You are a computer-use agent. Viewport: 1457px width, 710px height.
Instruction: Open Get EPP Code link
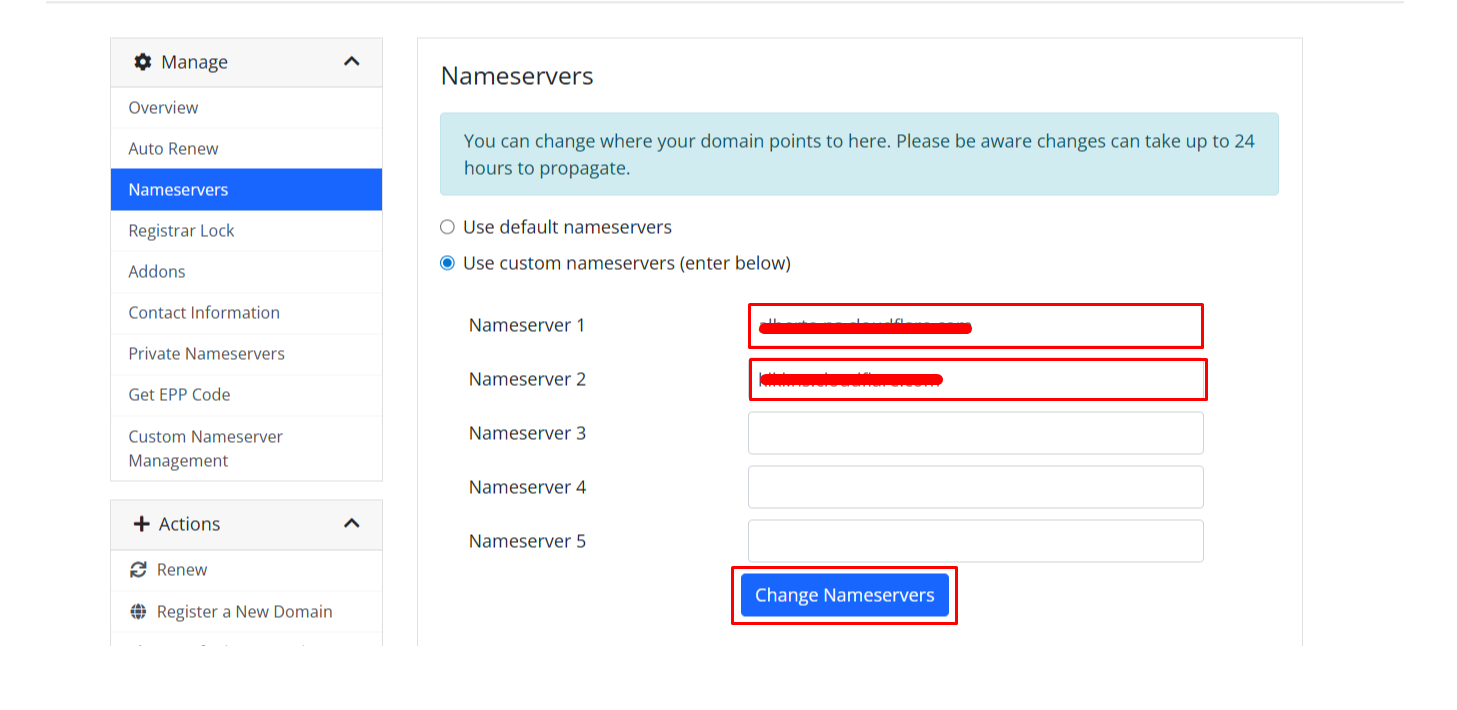179,395
